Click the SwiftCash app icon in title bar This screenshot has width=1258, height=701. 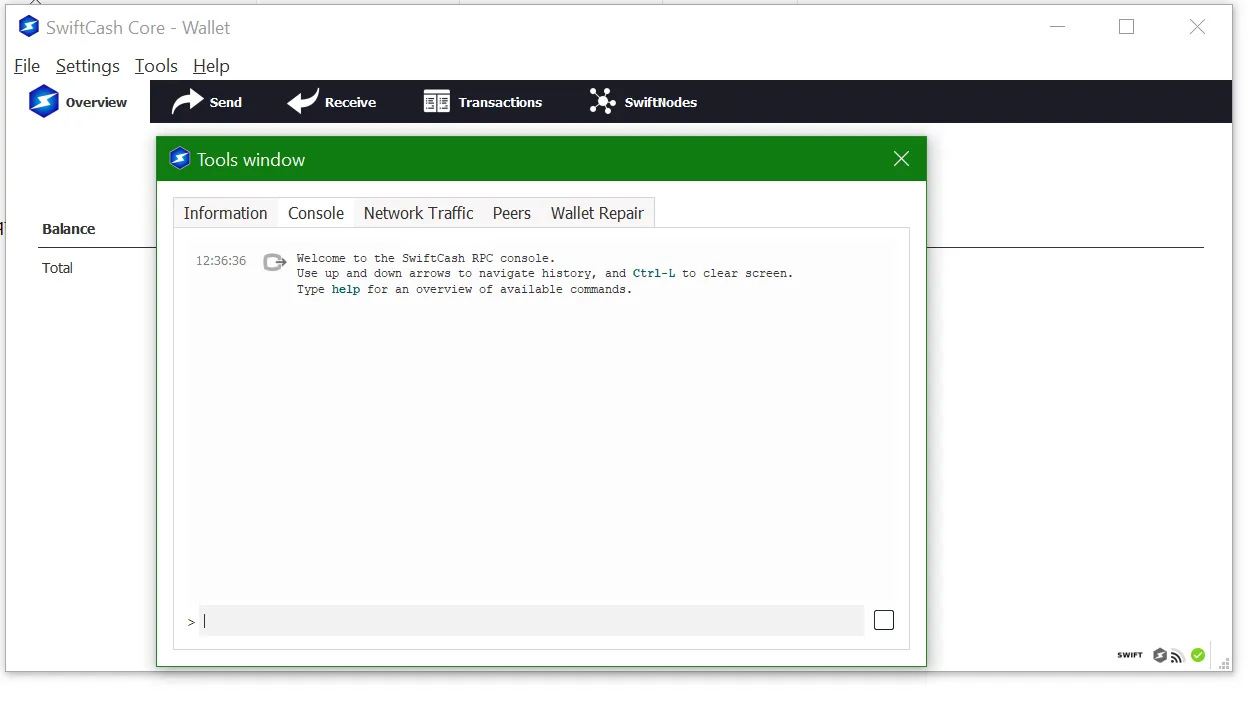[29, 27]
